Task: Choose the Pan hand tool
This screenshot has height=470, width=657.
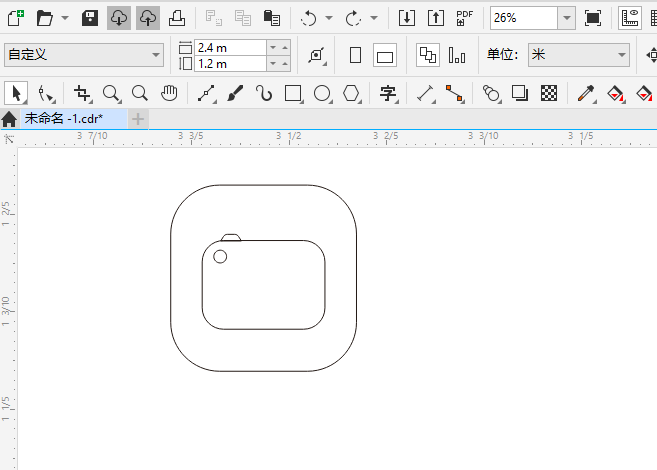Action: point(169,93)
